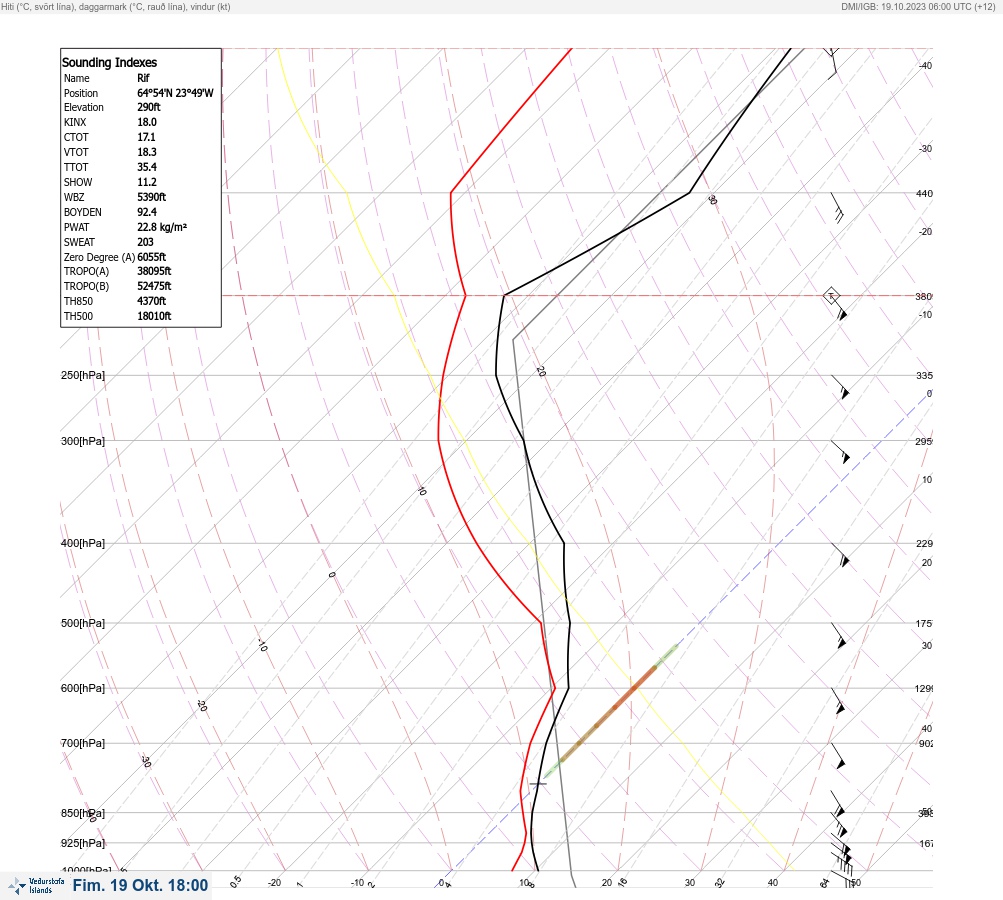Click the KINX label in index table
This screenshot has width=1003, height=900.
(x=75, y=122)
